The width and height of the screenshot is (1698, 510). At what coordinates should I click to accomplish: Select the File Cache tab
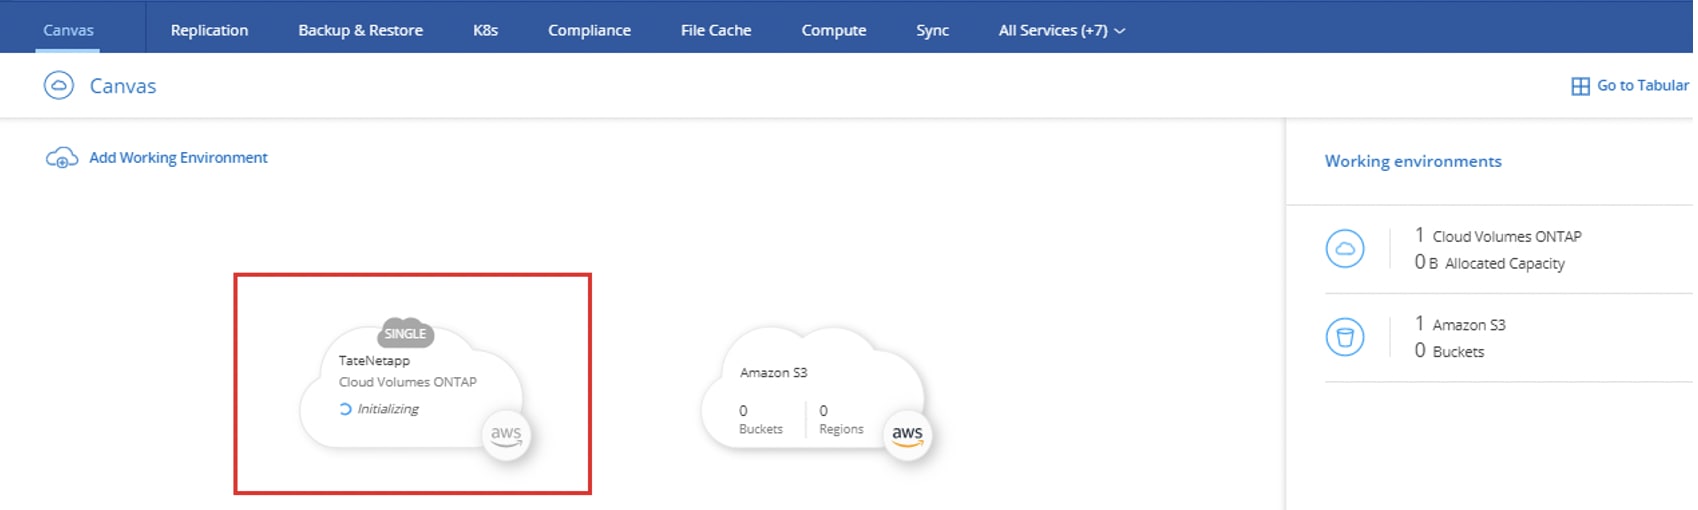click(x=716, y=30)
